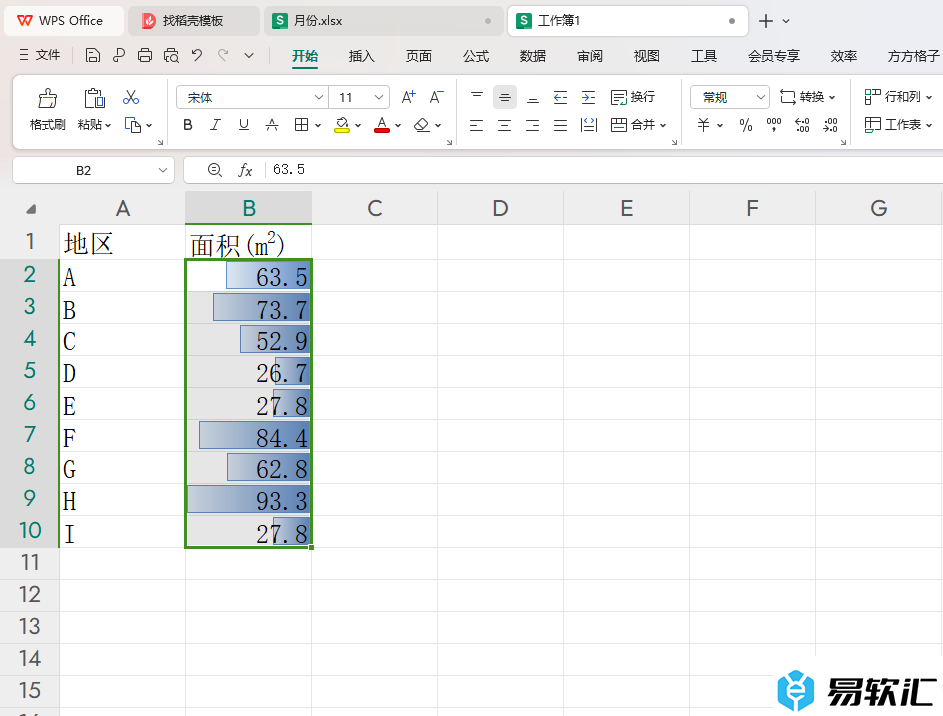Viewport: 943px width, 716px height.
Task: Toggle Italic formatting
Action: coord(215,125)
